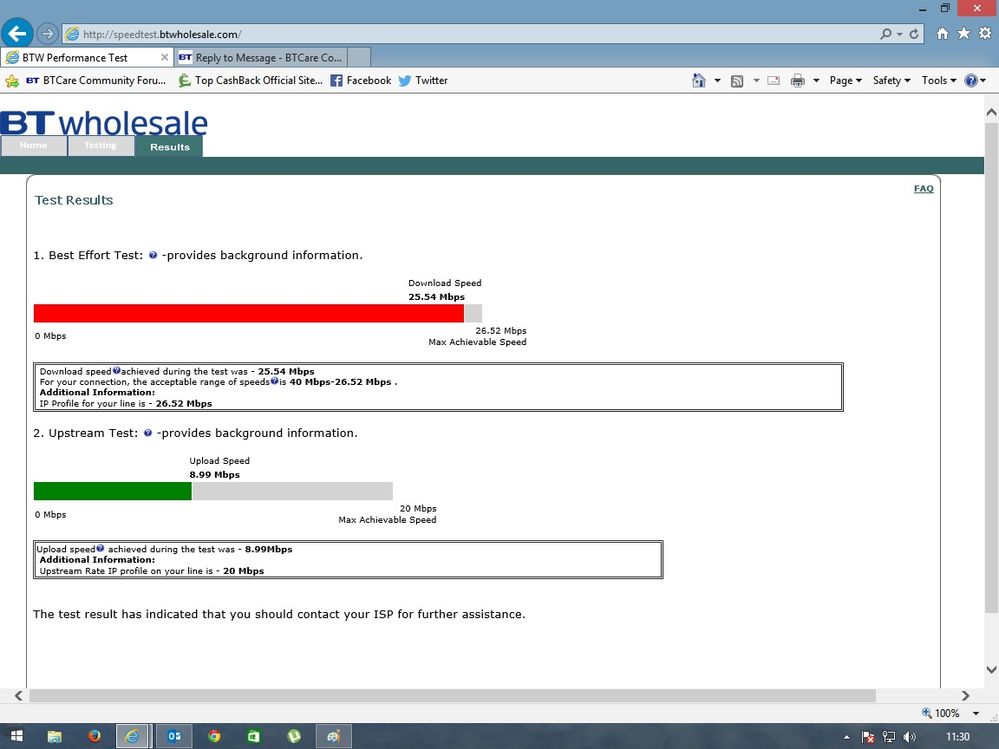
Task: Click the blue Help question mark icon in command bar
Action: [971, 80]
